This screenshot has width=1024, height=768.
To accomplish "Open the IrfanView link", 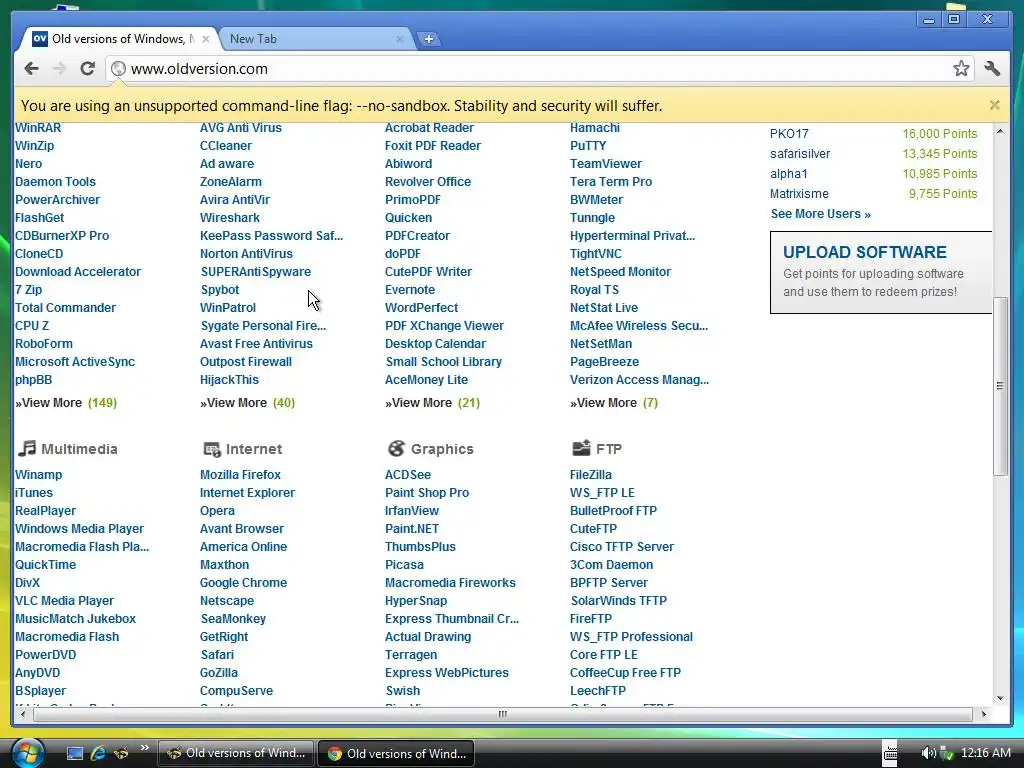I will (x=411, y=511).
